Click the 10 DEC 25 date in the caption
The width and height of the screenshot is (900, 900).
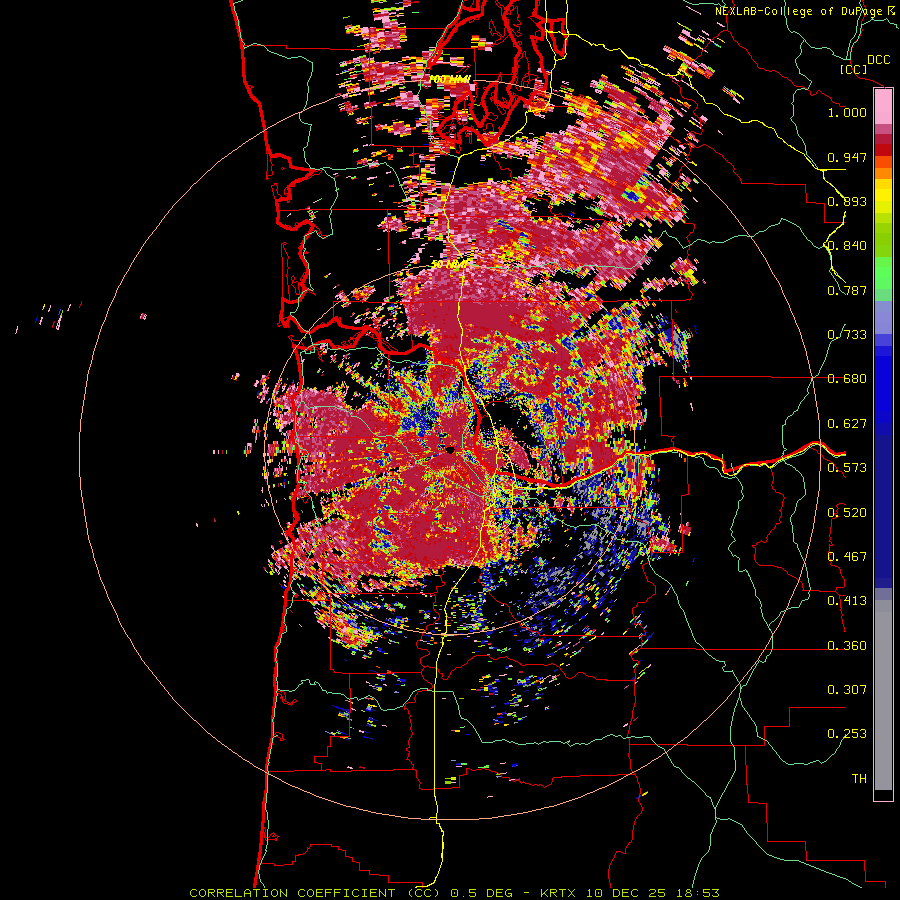tap(628, 893)
